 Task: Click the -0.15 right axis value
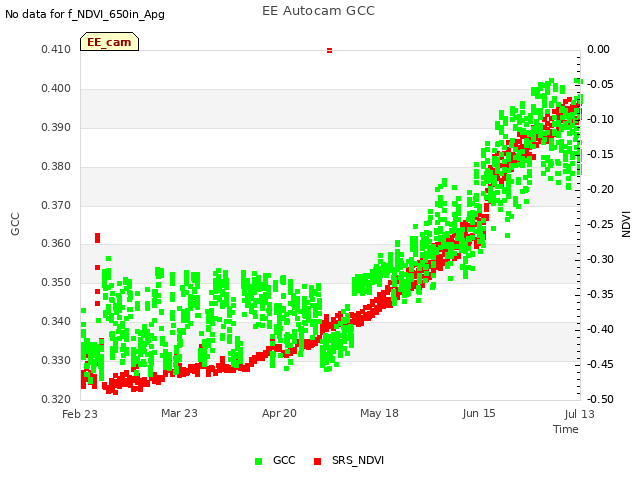pyautogui.click(x=600, y=154)
